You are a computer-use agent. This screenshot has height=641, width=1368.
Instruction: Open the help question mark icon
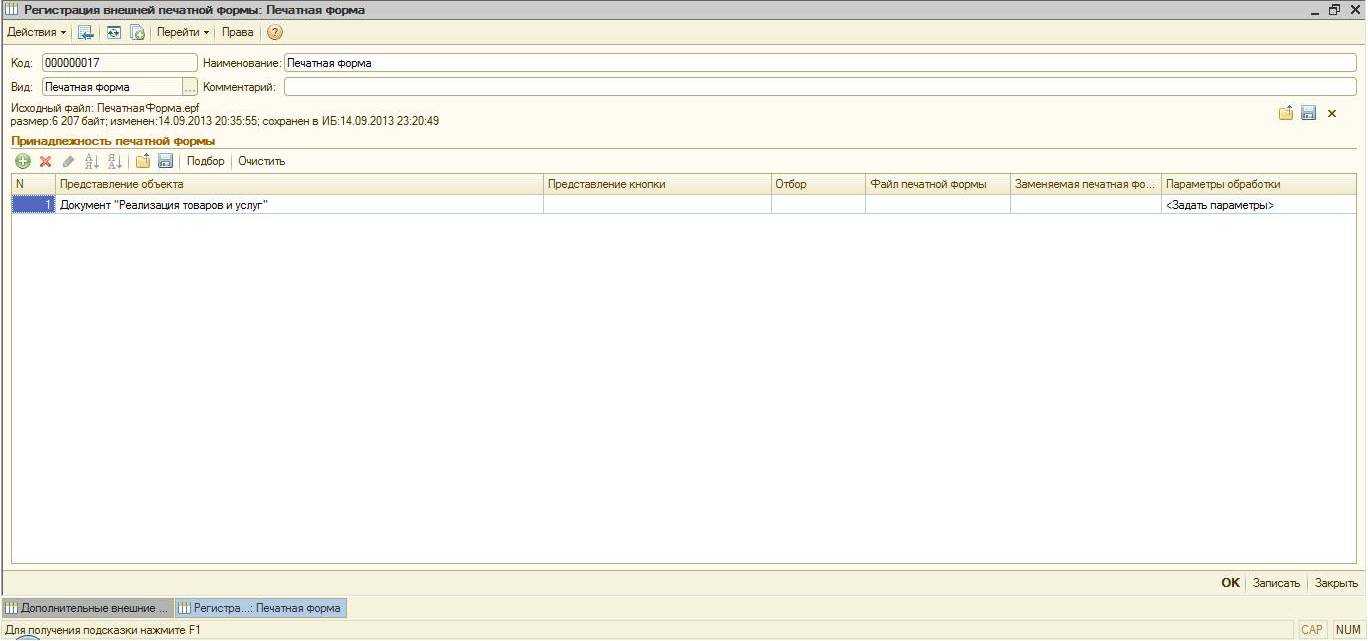click(275, 33)
